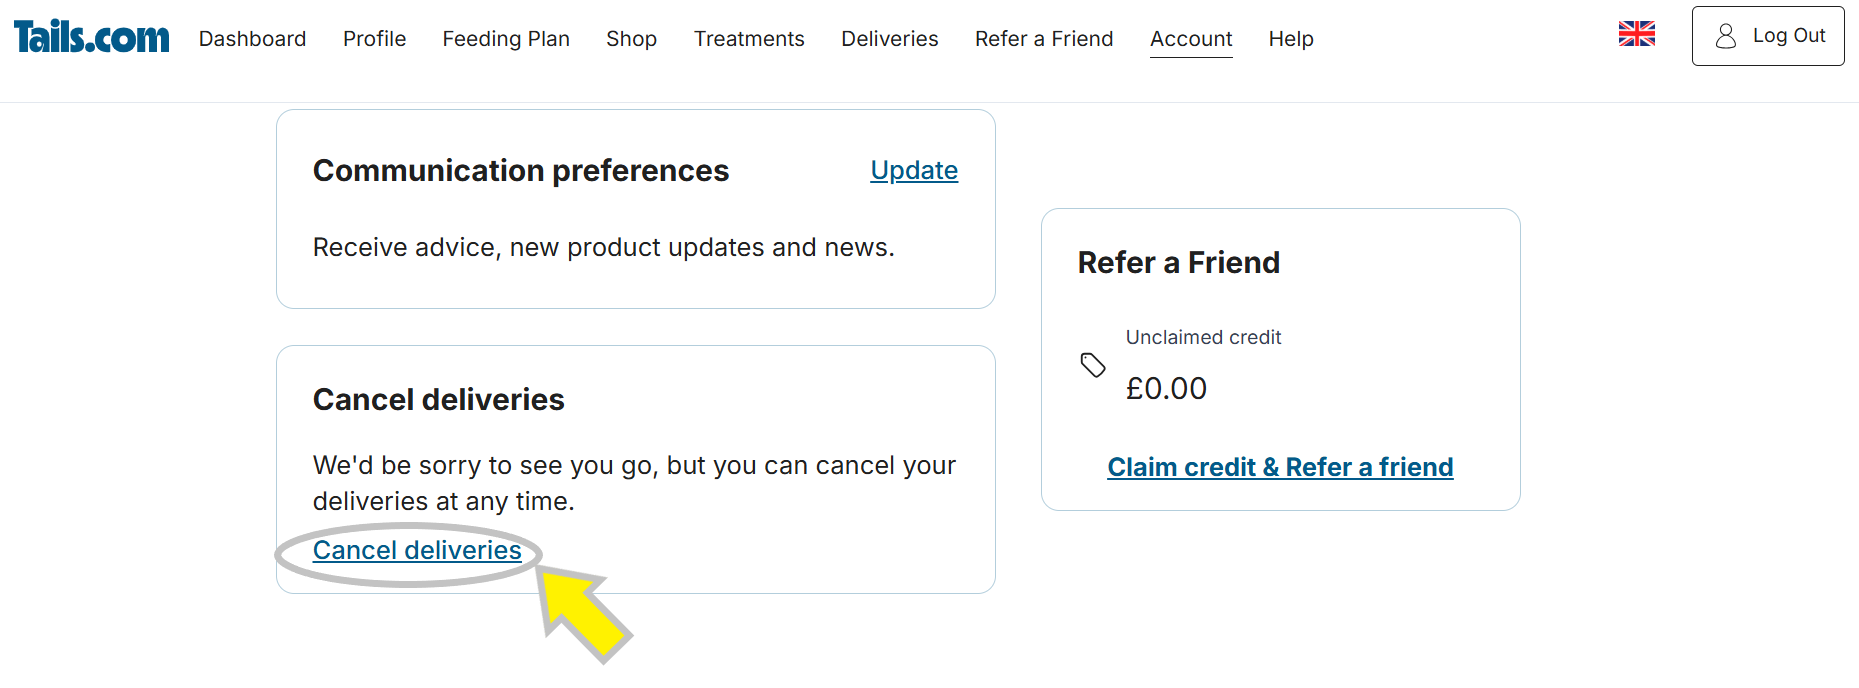Click the £0.00 unclaimed credit amount
Viewport: 1859px width, 688px height.
(1166, 389)
